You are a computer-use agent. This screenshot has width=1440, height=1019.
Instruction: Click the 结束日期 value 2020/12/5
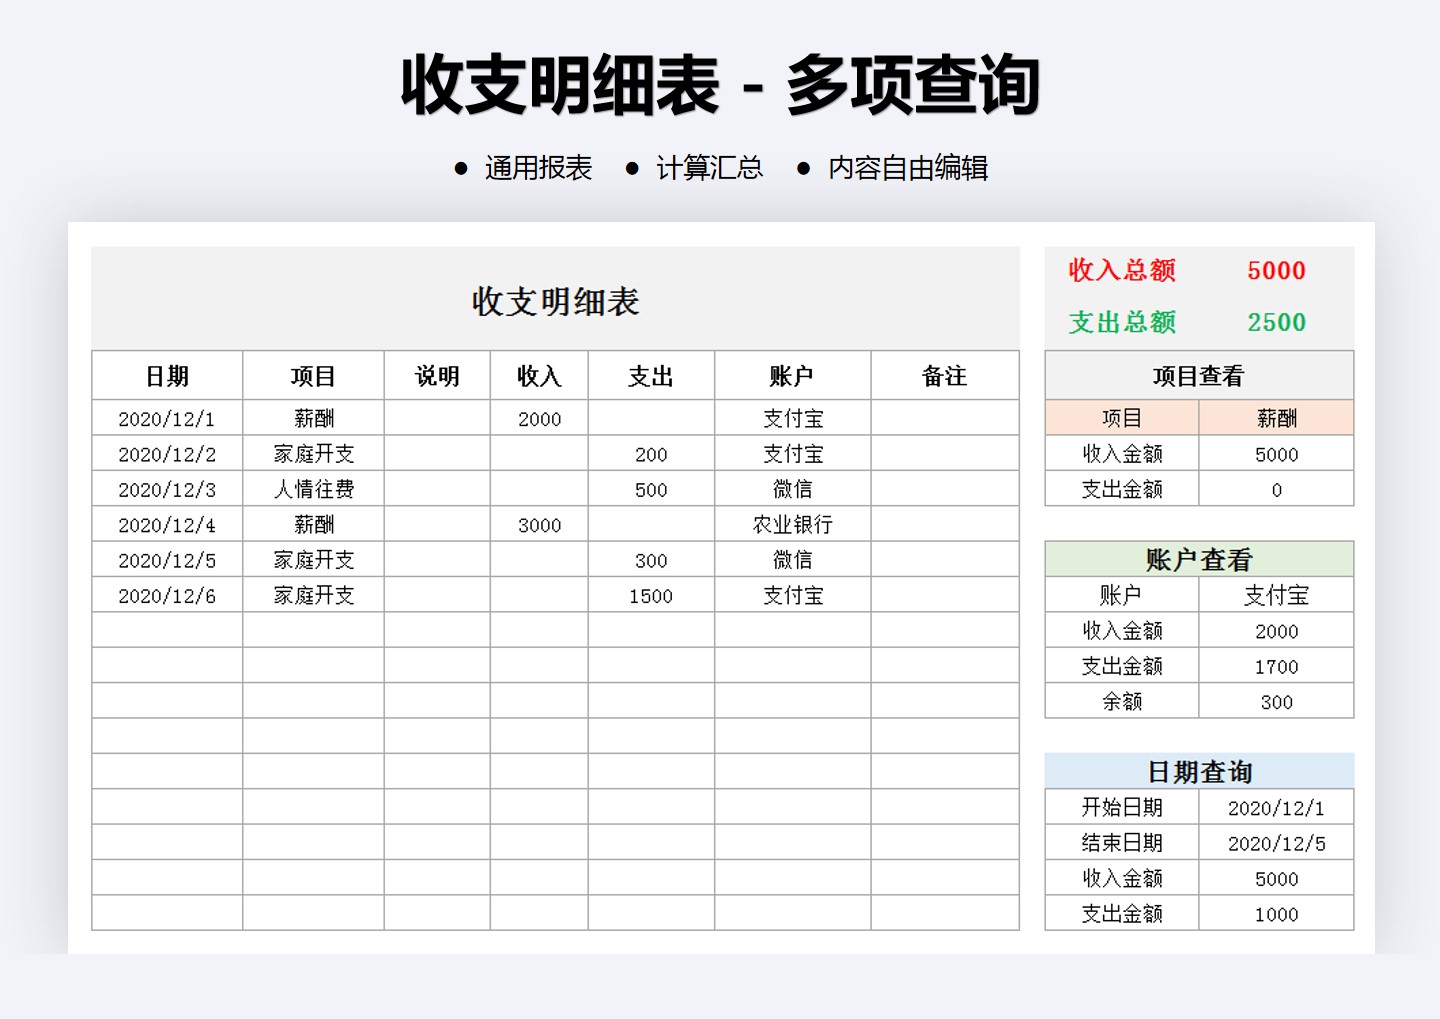[1276, 842]
